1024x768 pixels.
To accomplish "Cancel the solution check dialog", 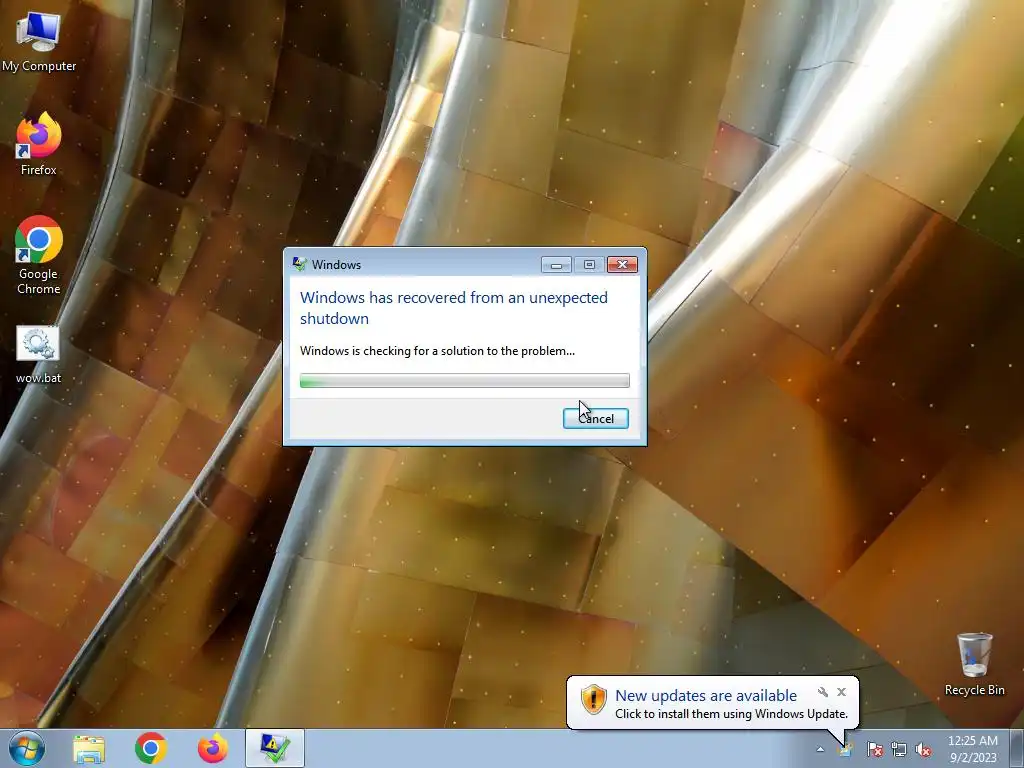I will (x=596, y=419).
